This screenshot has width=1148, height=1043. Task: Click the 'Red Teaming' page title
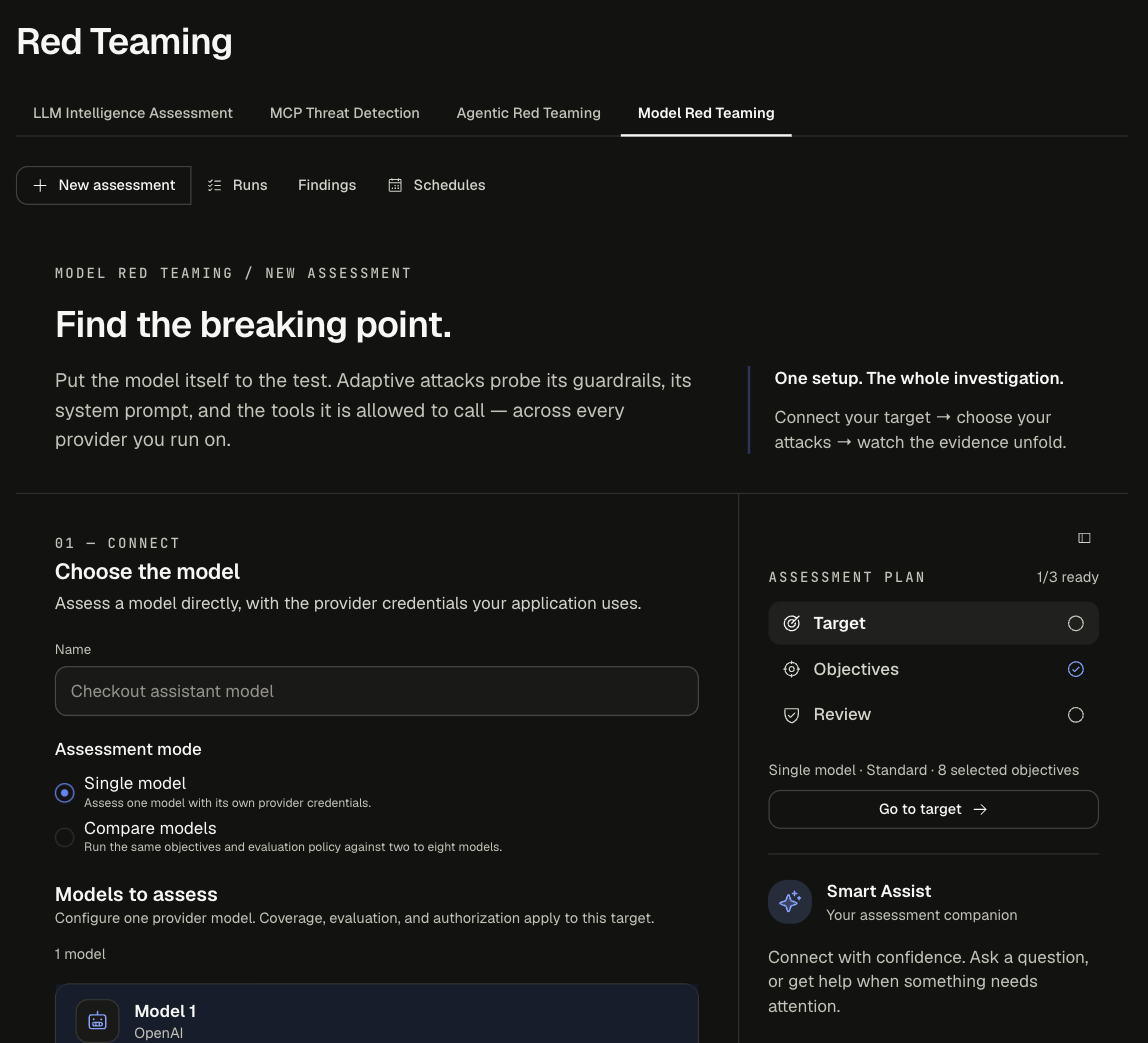pos(124,42)
